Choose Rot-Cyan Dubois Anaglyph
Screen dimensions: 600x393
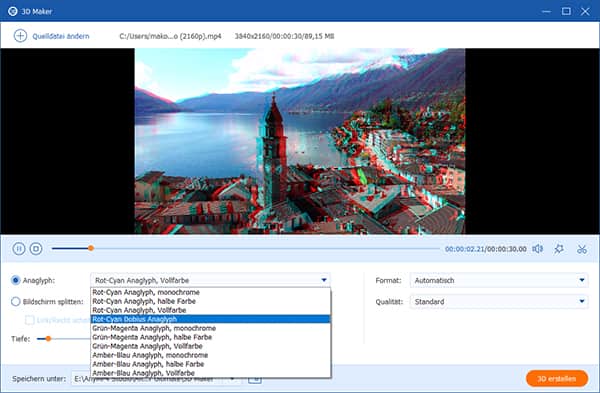tap(210, 319)
